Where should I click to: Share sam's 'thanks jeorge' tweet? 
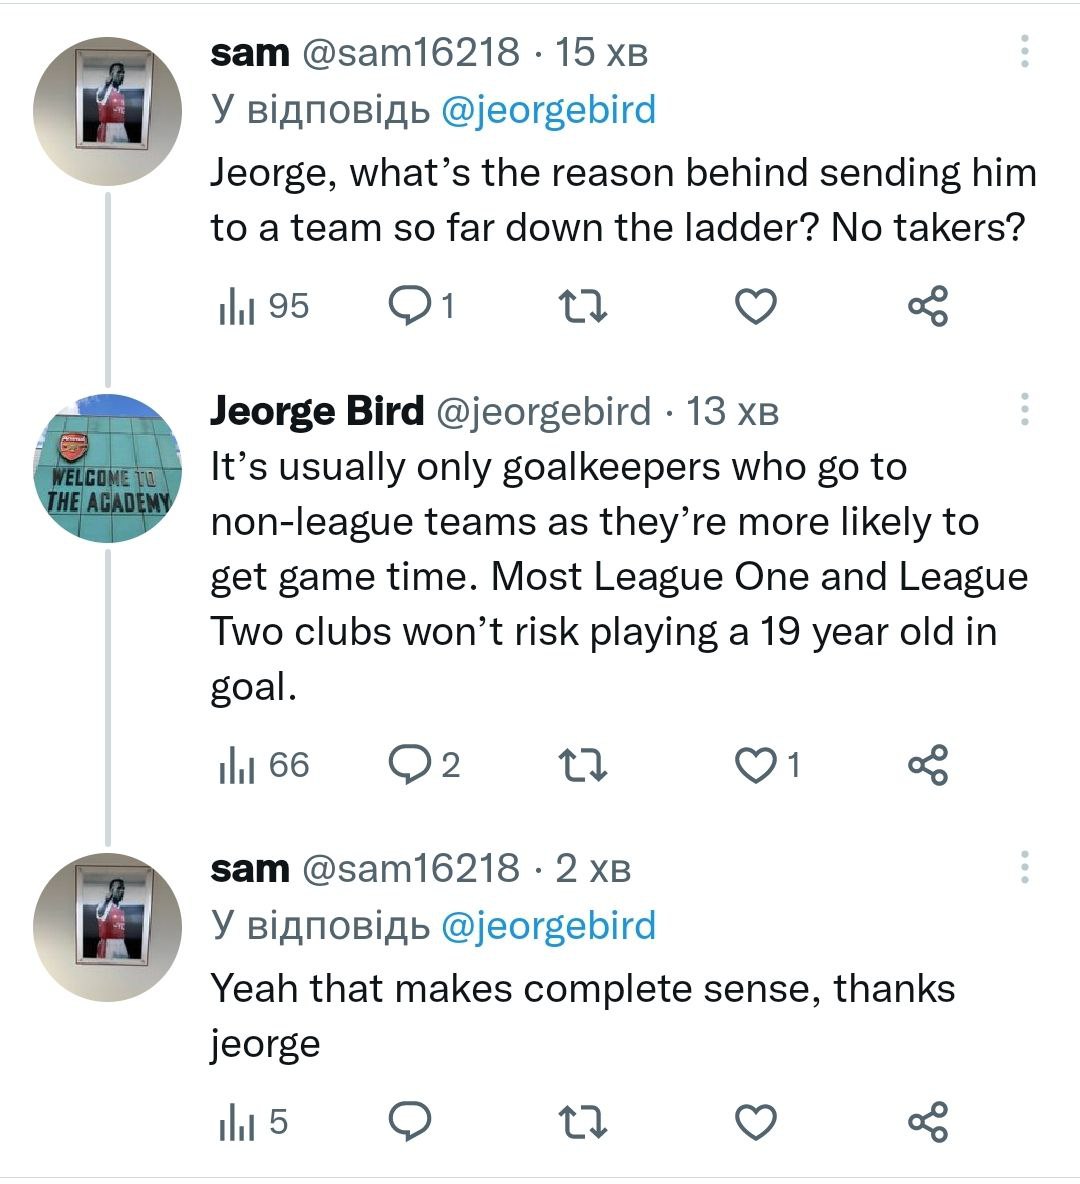point(928,1123)
